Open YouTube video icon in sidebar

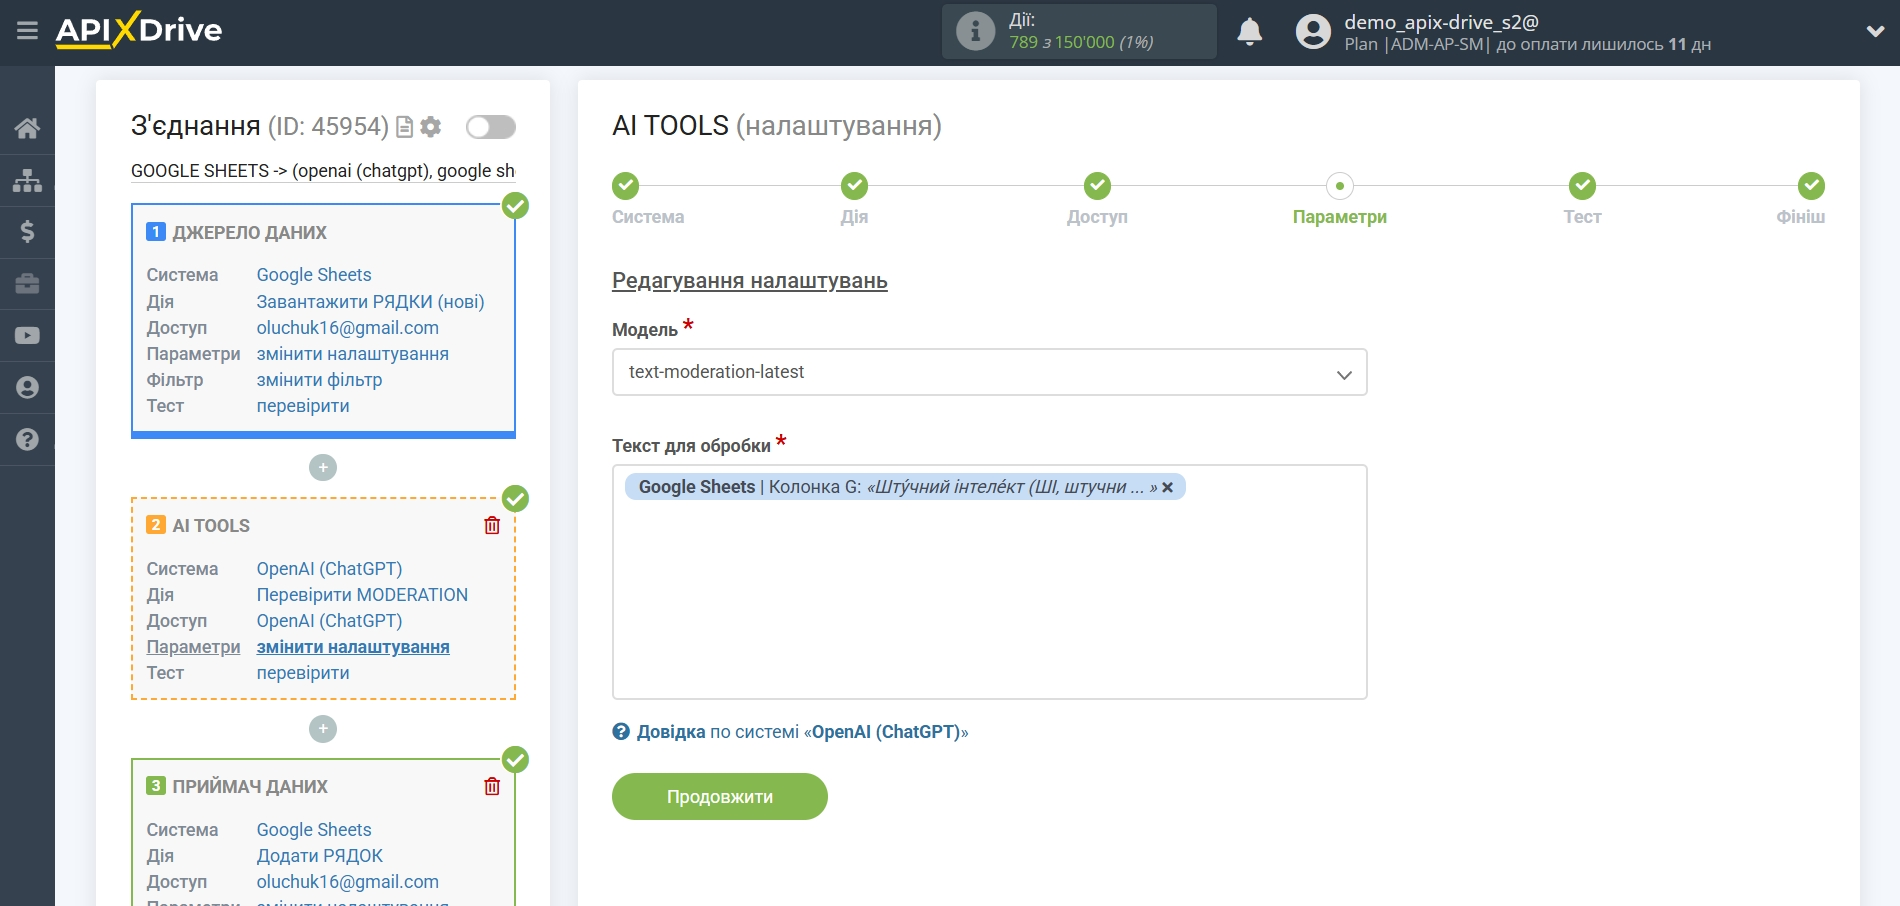tap(27, 336)
